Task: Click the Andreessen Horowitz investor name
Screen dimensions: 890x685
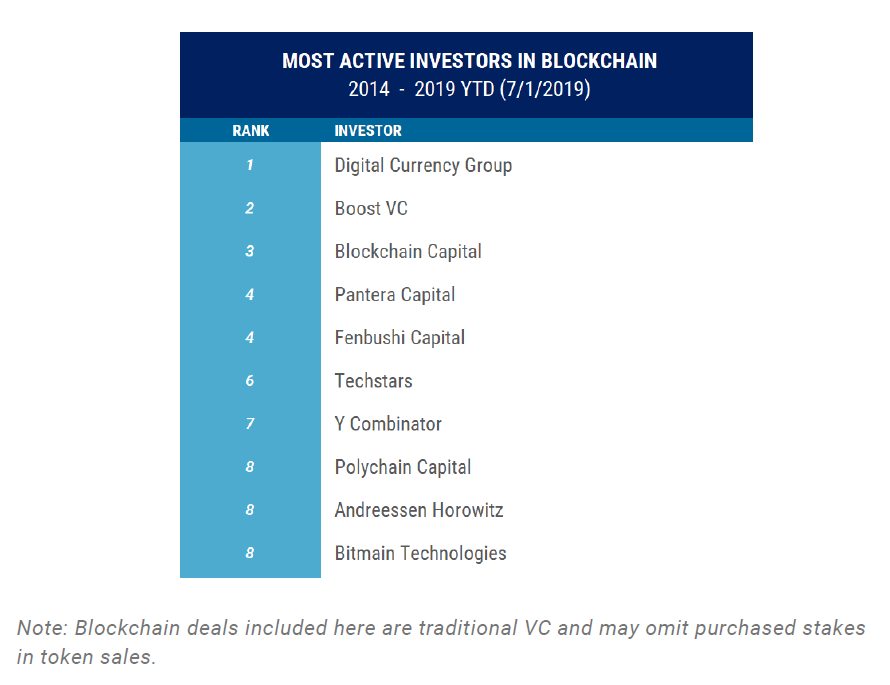Action: point(419,509)
